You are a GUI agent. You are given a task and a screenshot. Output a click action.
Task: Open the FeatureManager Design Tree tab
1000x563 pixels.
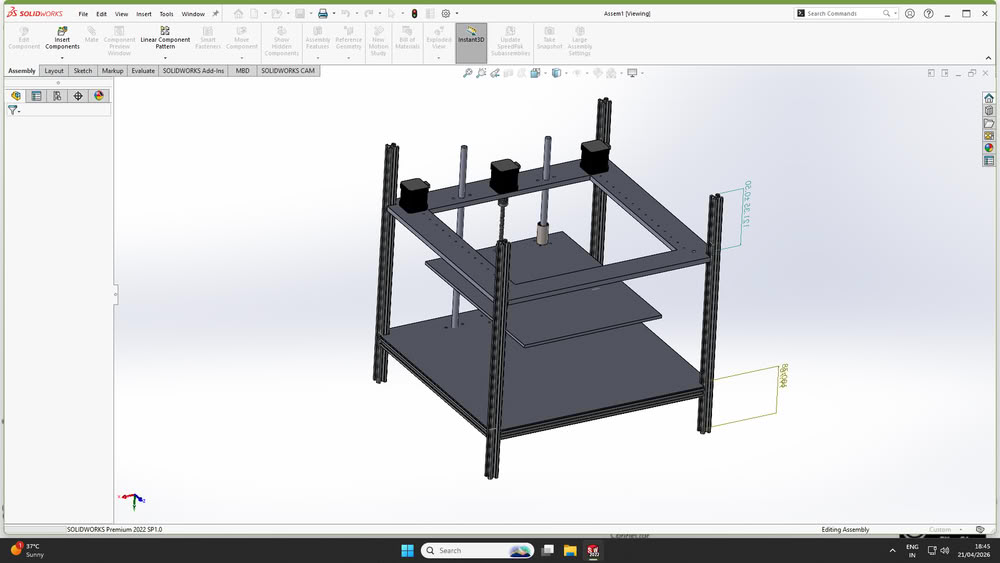[x=16, y=96]
